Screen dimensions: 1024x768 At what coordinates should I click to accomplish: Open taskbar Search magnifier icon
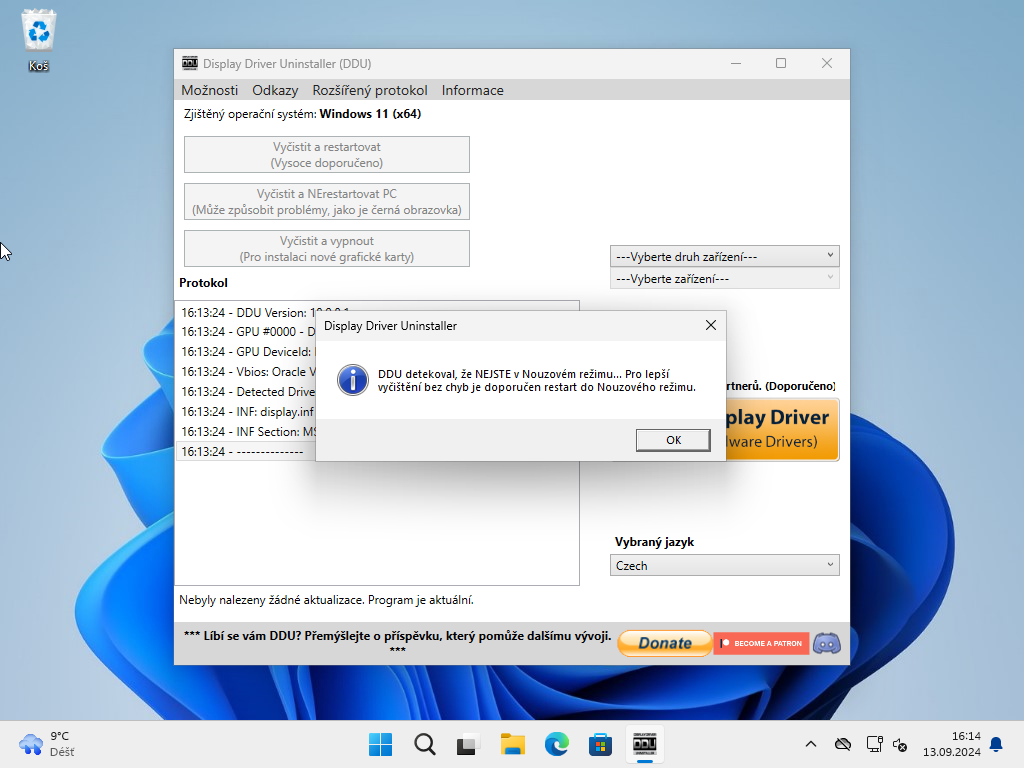click(424, 744)
